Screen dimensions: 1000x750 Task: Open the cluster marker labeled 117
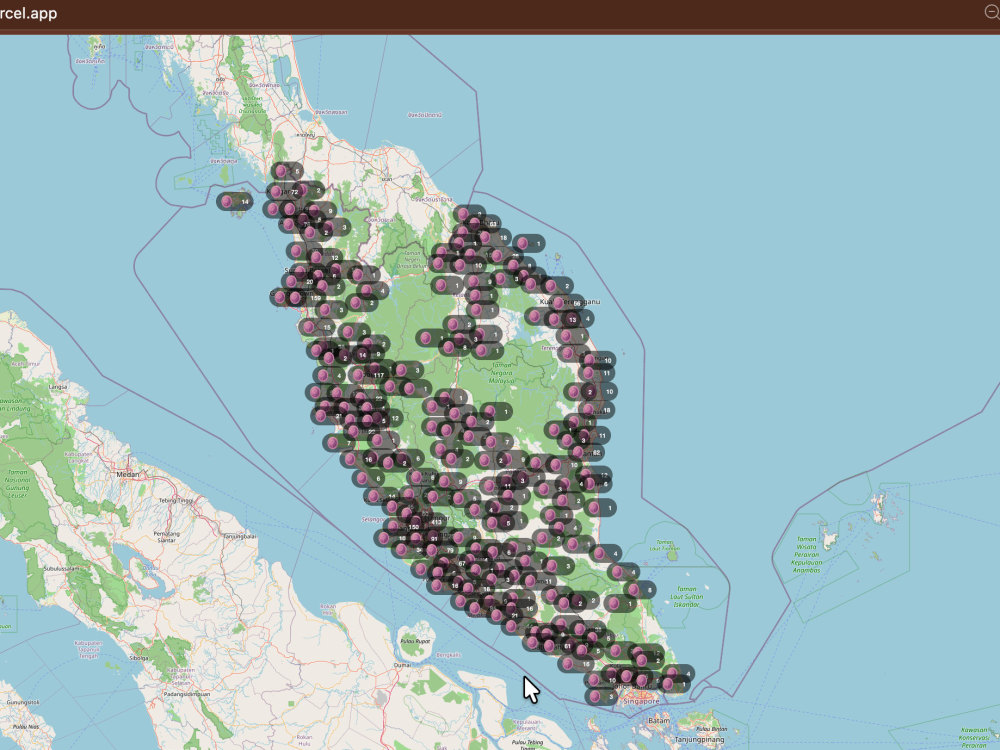(x=371, y=375)
